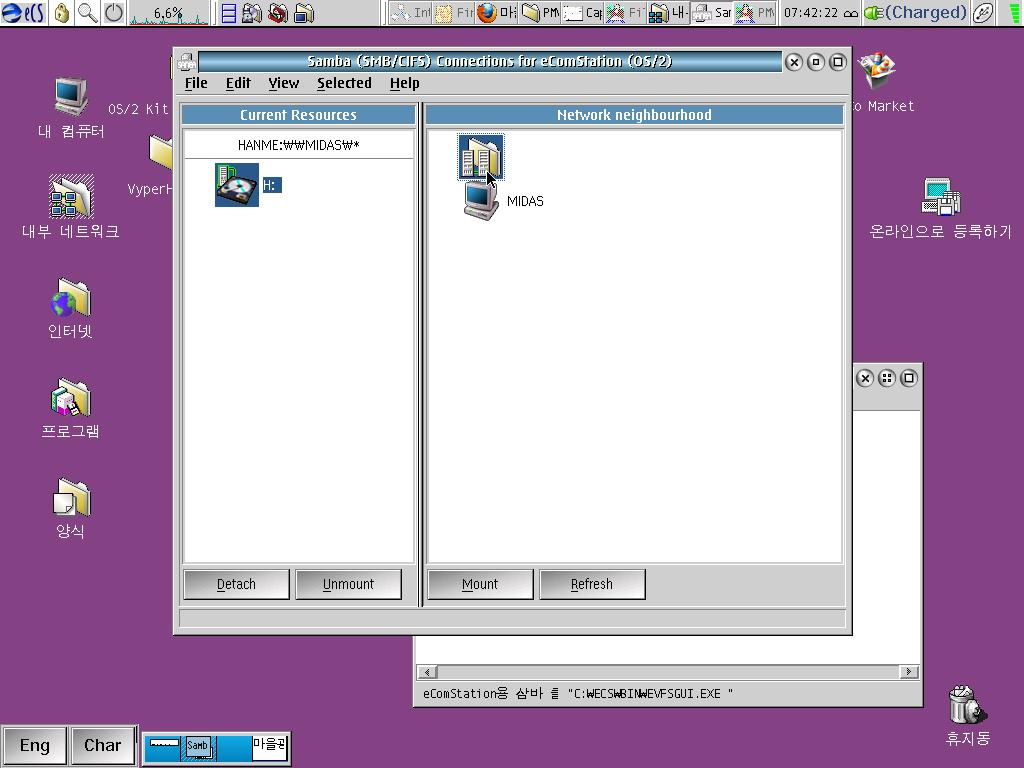1024x768 pixels.
Task: Click right arrow of background window scrollbar
Action: (908, 672)
